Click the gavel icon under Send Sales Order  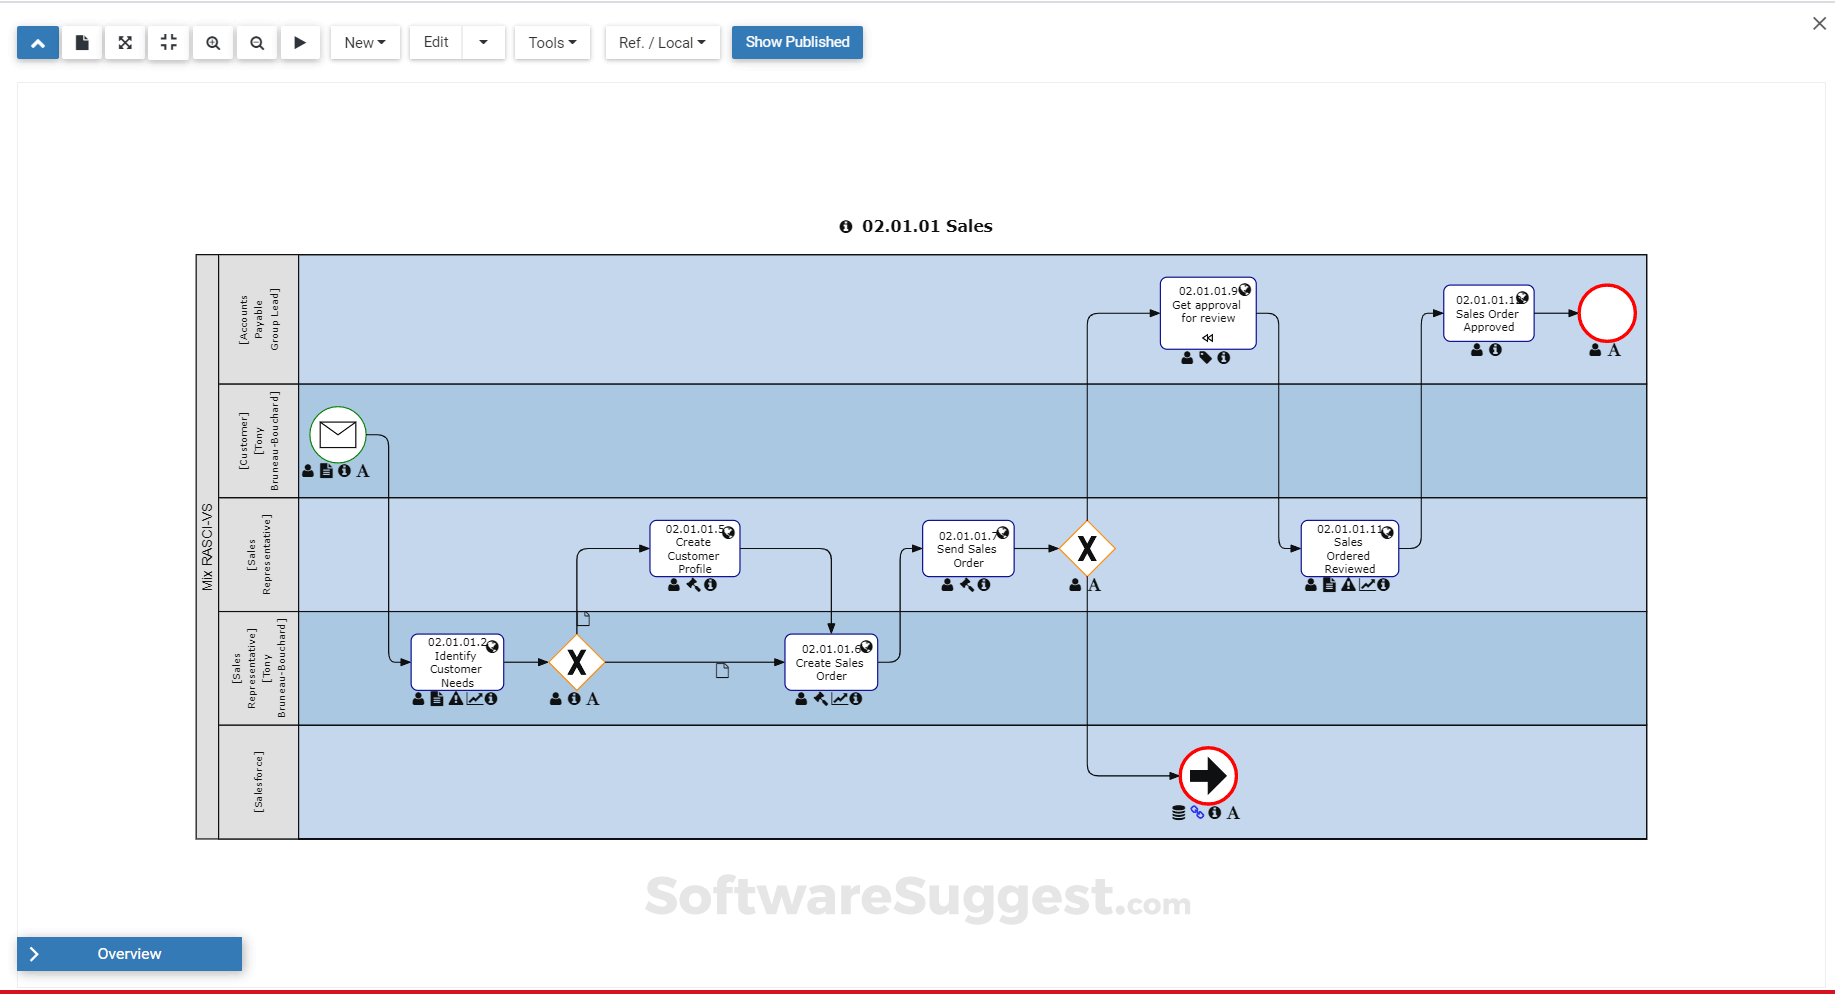click(x=964, y=585)
